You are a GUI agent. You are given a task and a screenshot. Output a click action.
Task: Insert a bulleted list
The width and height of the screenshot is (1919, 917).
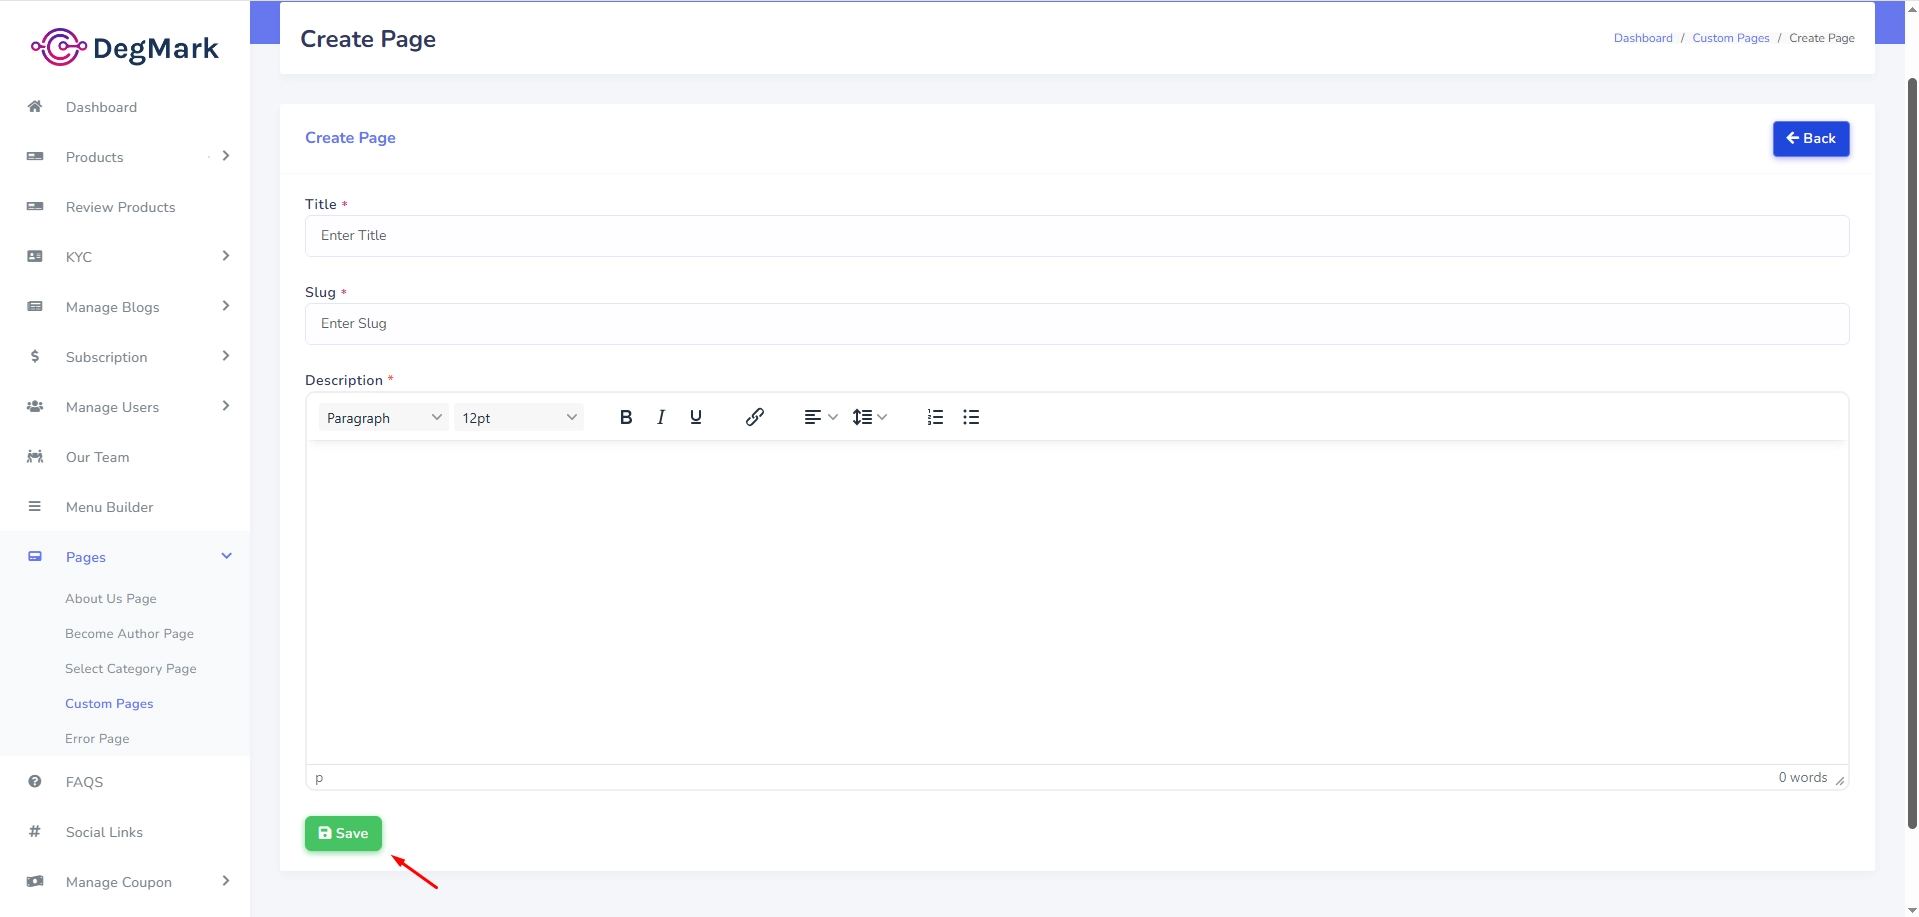pos(971,417)
